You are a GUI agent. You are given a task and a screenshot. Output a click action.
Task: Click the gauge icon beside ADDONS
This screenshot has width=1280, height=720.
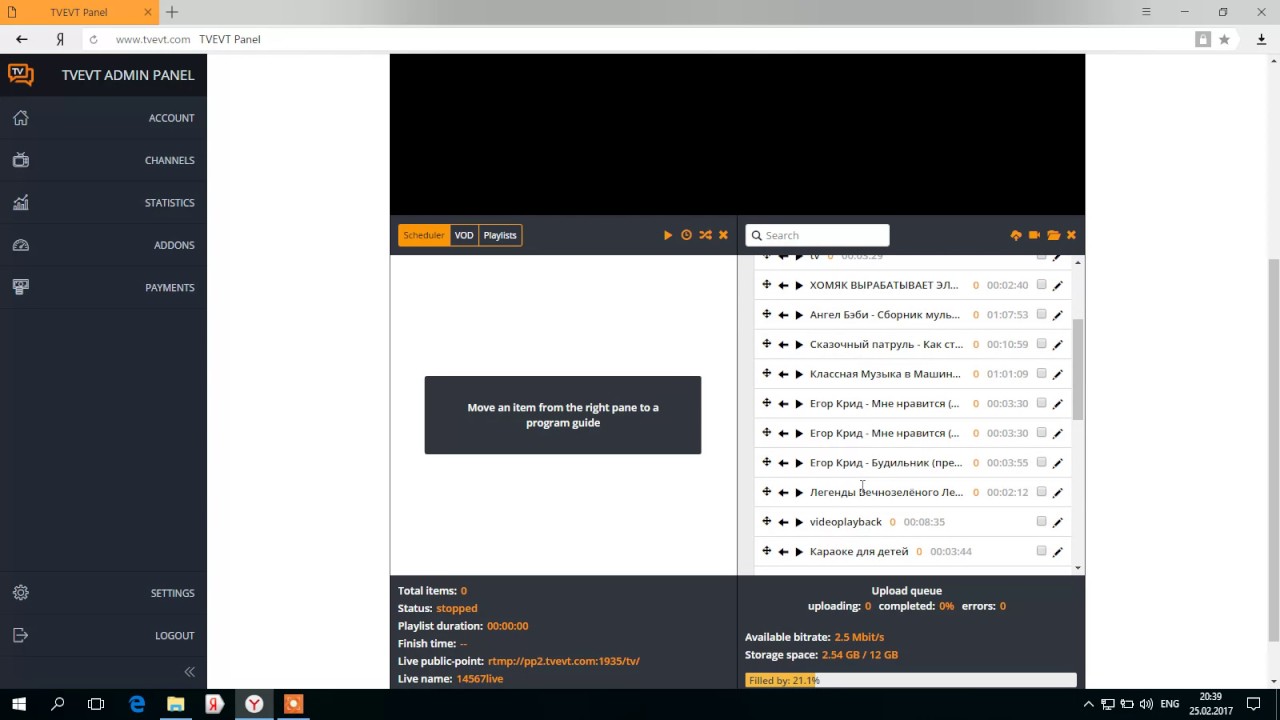[x=21, y=245]
